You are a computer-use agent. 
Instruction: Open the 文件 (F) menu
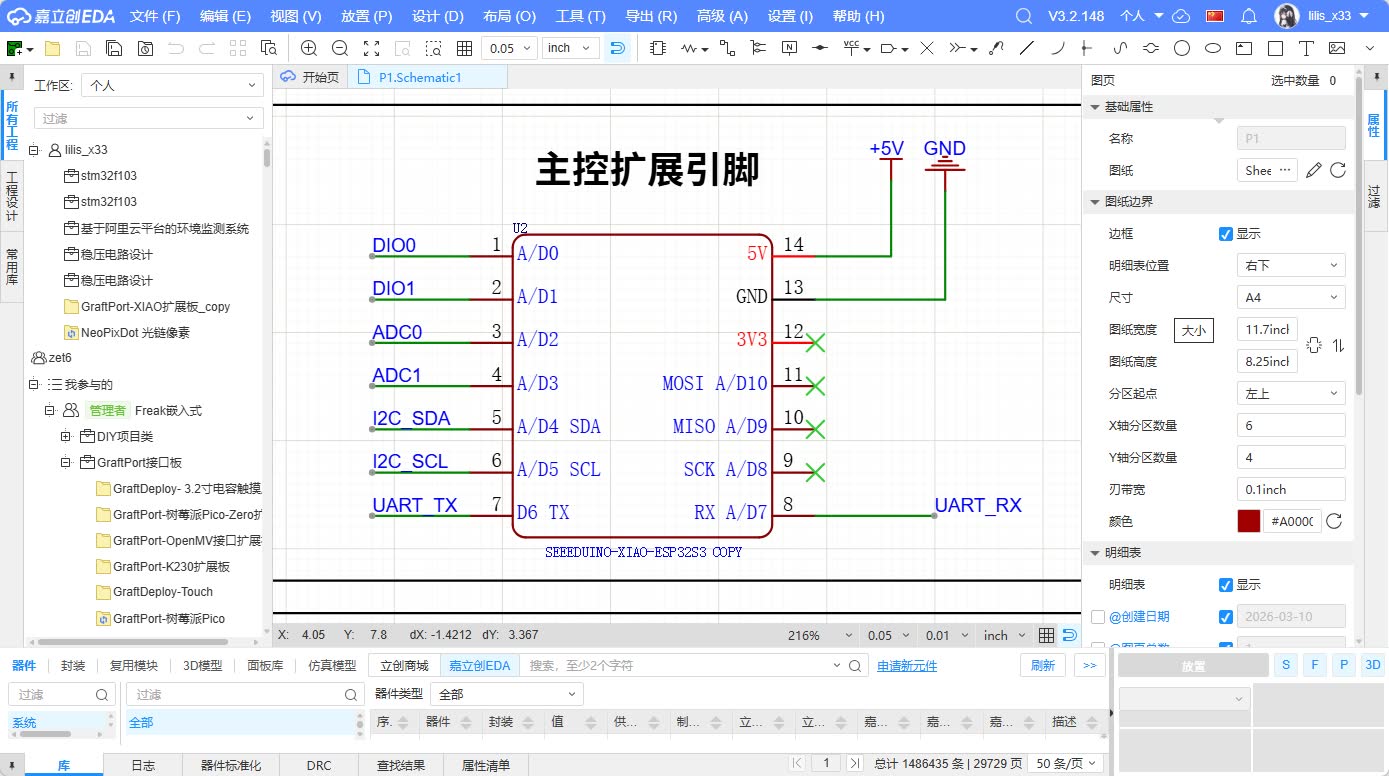tap(155, 16)
